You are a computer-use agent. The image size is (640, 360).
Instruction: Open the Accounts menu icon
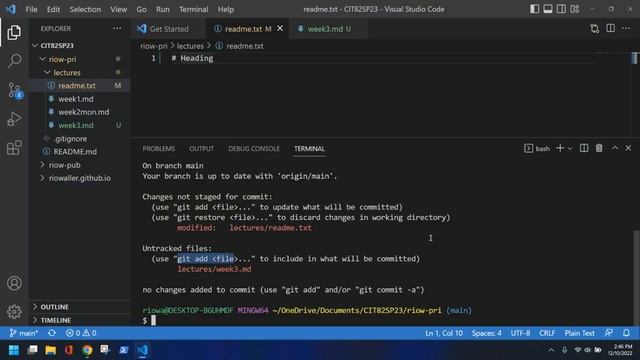(x=14, y=283)
